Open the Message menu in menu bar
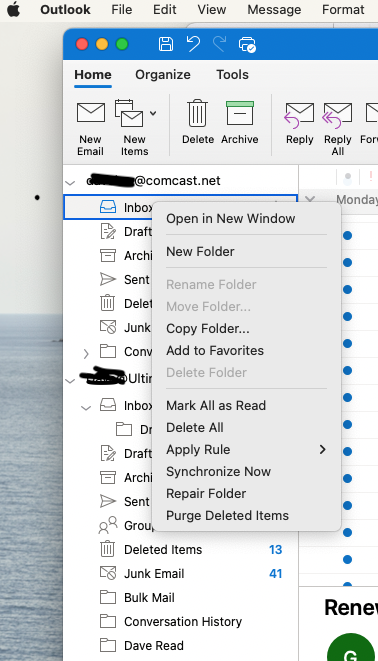Screen dimensions: 378x661 (x=274, y=9)
